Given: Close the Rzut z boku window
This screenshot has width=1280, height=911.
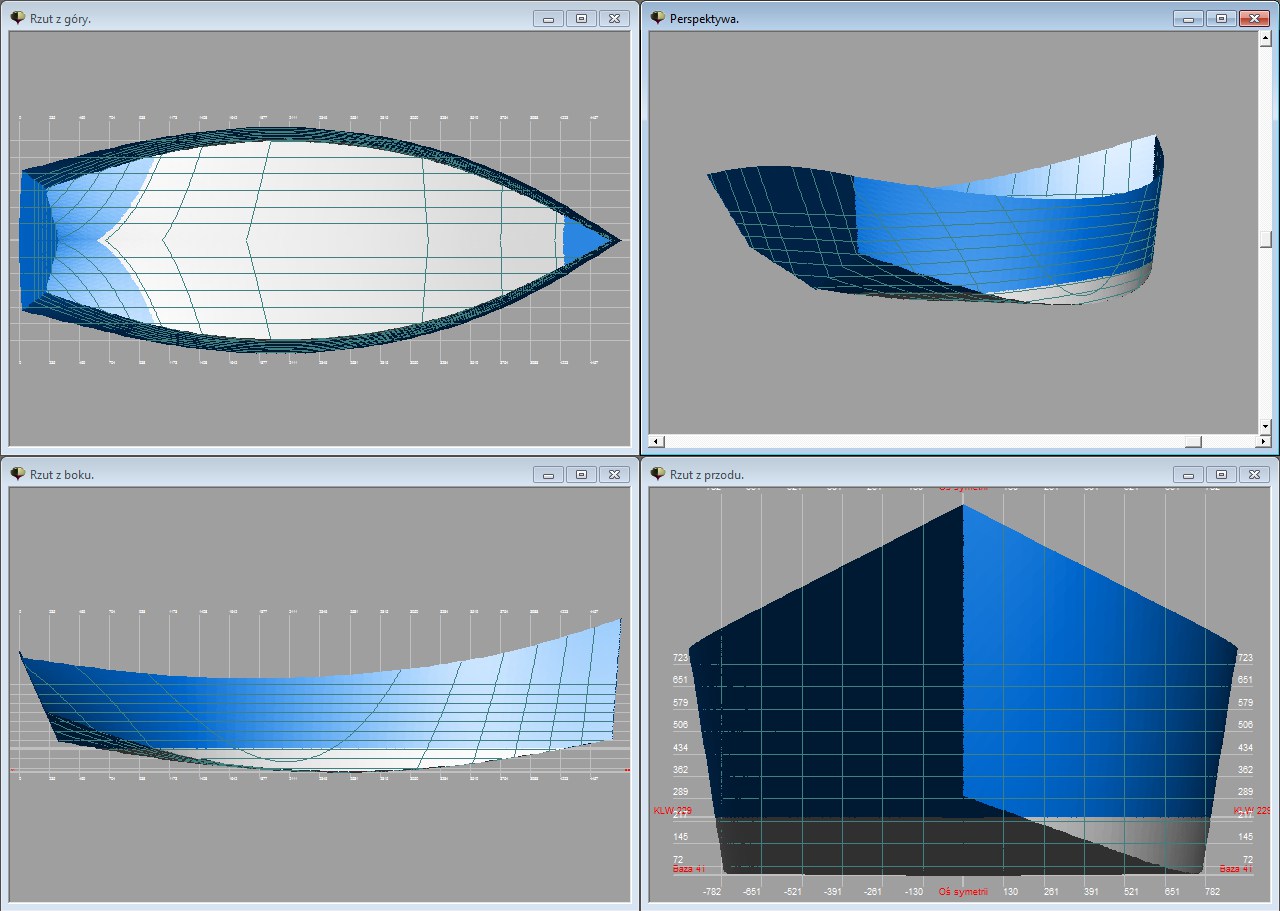Looking at the screenshot, I should tap(614, 475).
